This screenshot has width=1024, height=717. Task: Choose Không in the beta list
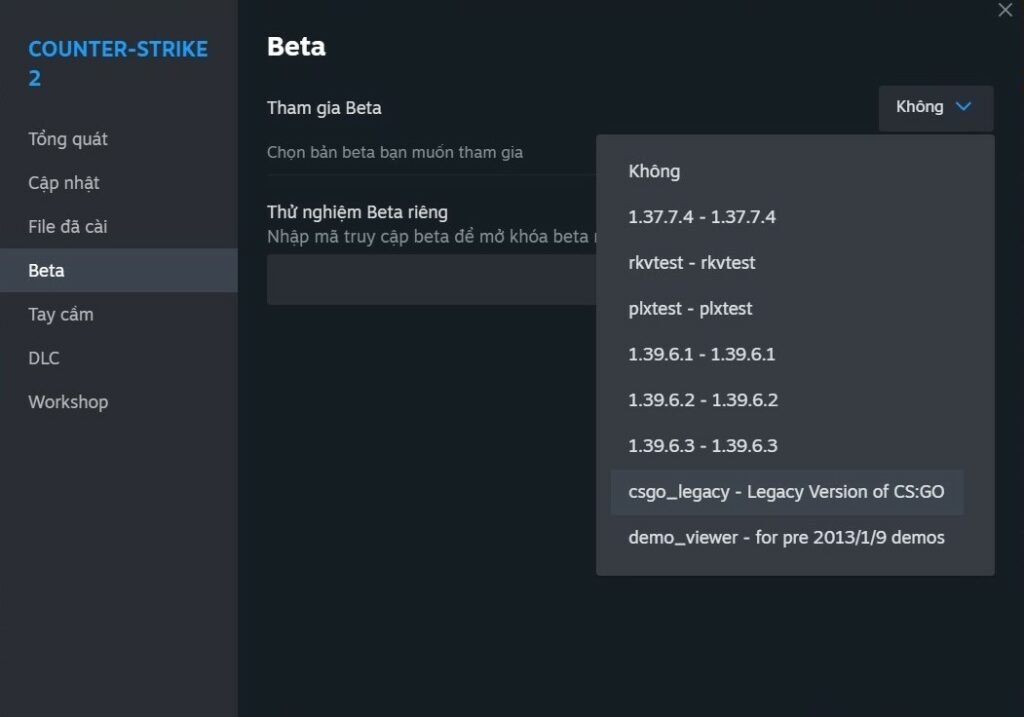click(654, 171)
